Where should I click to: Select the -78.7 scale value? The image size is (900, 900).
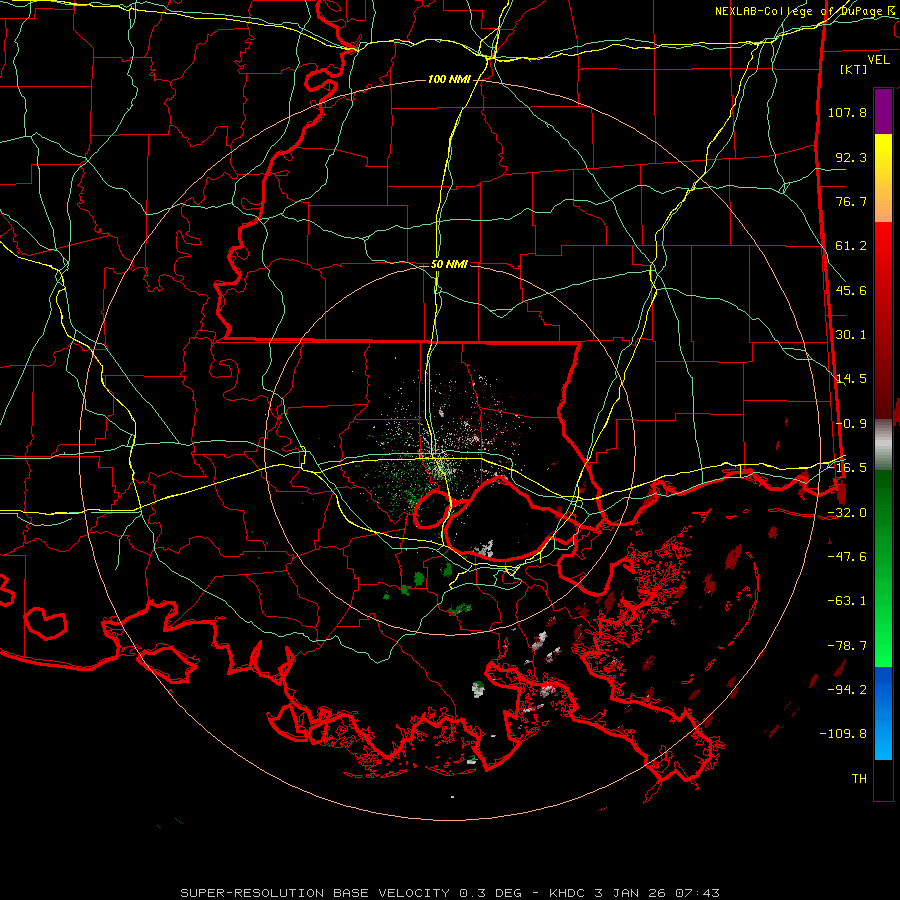pyautogui.click(x=847, y=646)
